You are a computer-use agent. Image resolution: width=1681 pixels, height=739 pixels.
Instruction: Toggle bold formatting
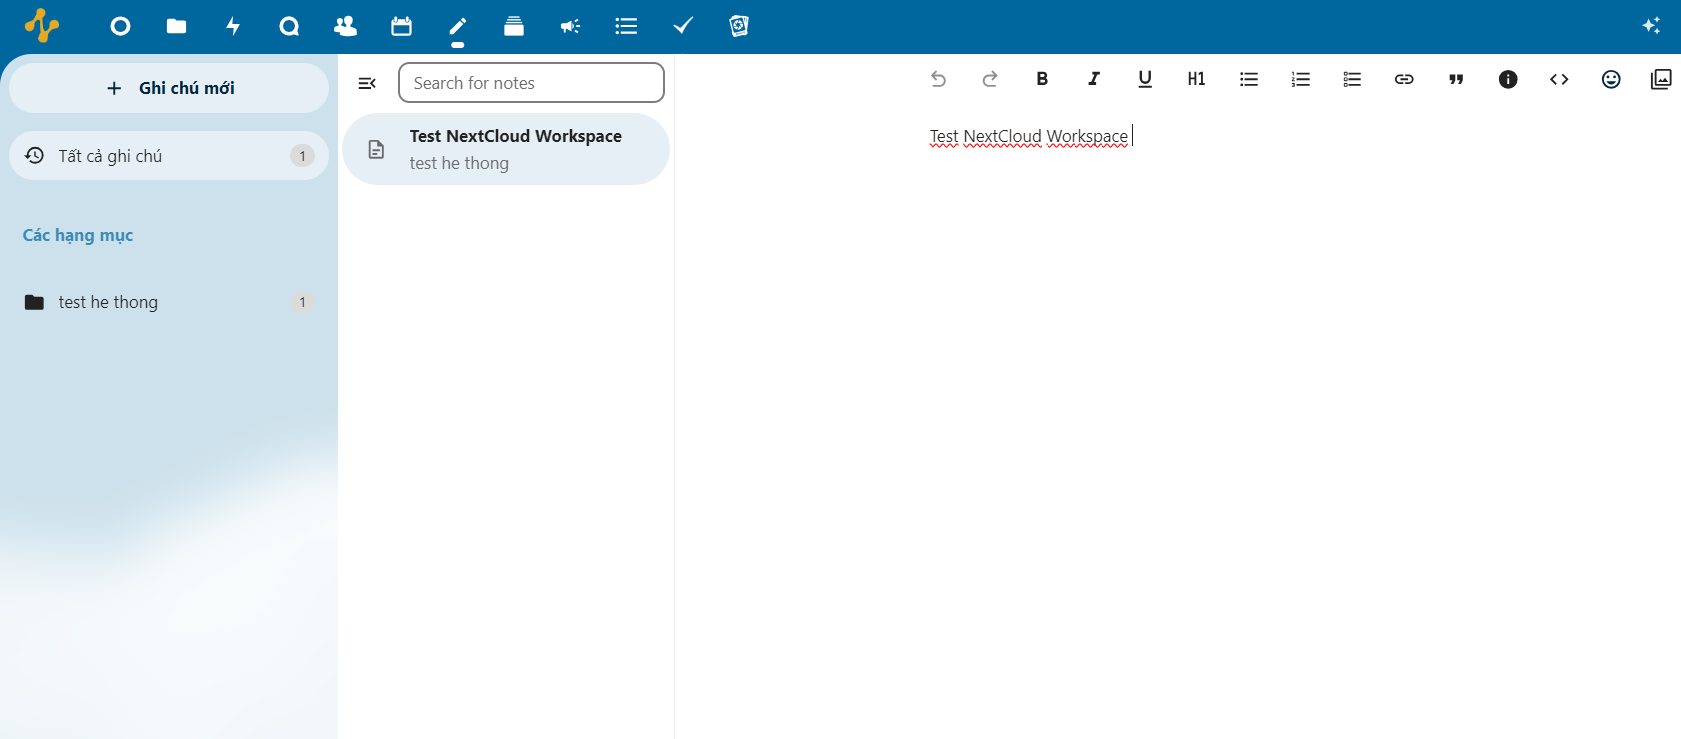(x=1042, y=79)
